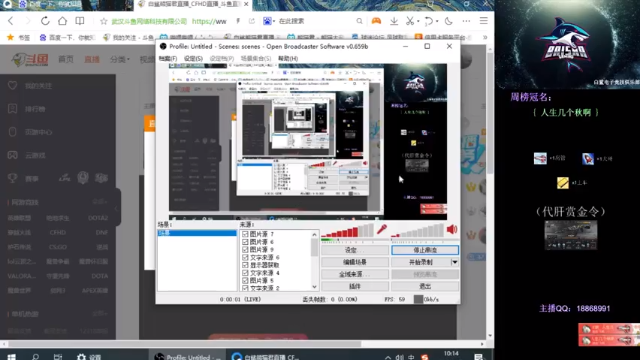Click the browser search magnifier icon

359,21
